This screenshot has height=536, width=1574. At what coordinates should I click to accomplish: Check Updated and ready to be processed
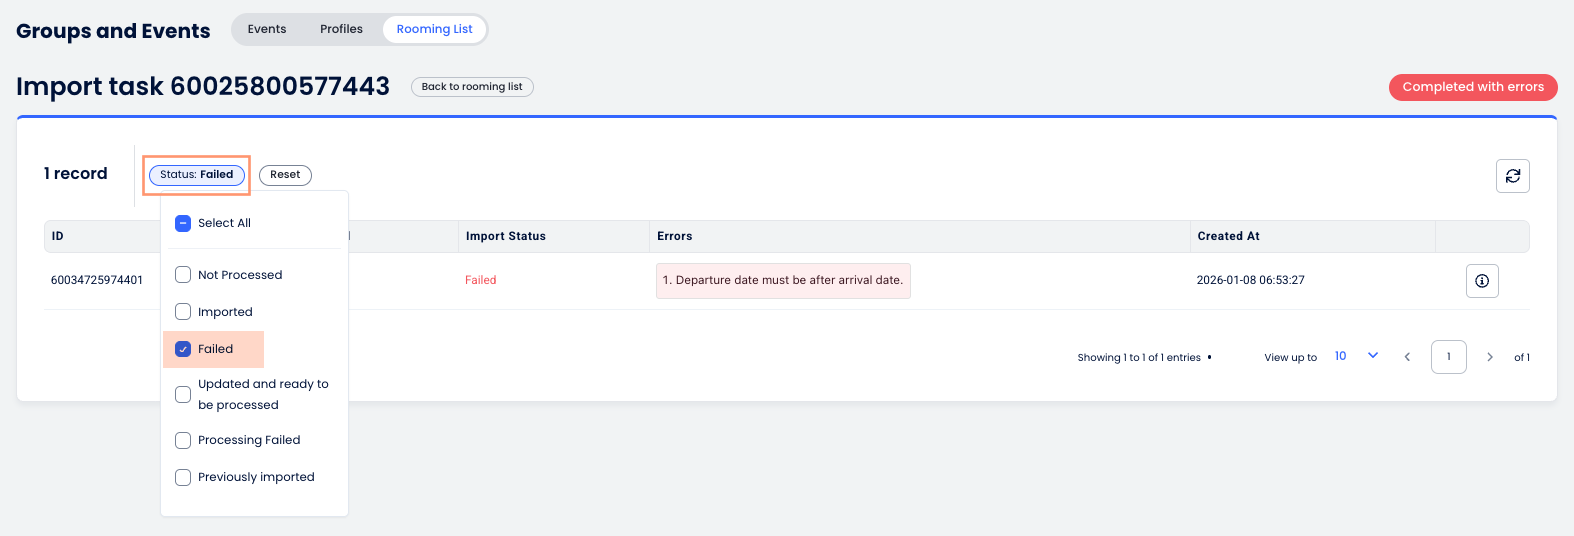(x=183, y=395)
